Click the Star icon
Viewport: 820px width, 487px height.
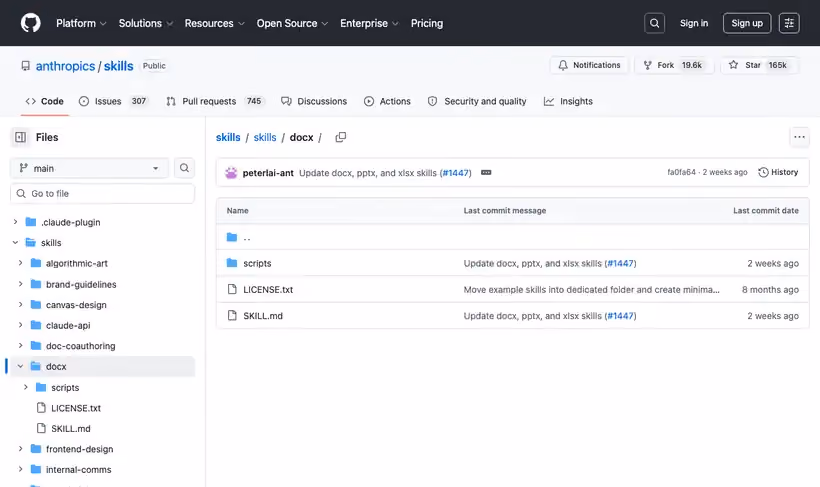tap(733, 65)
